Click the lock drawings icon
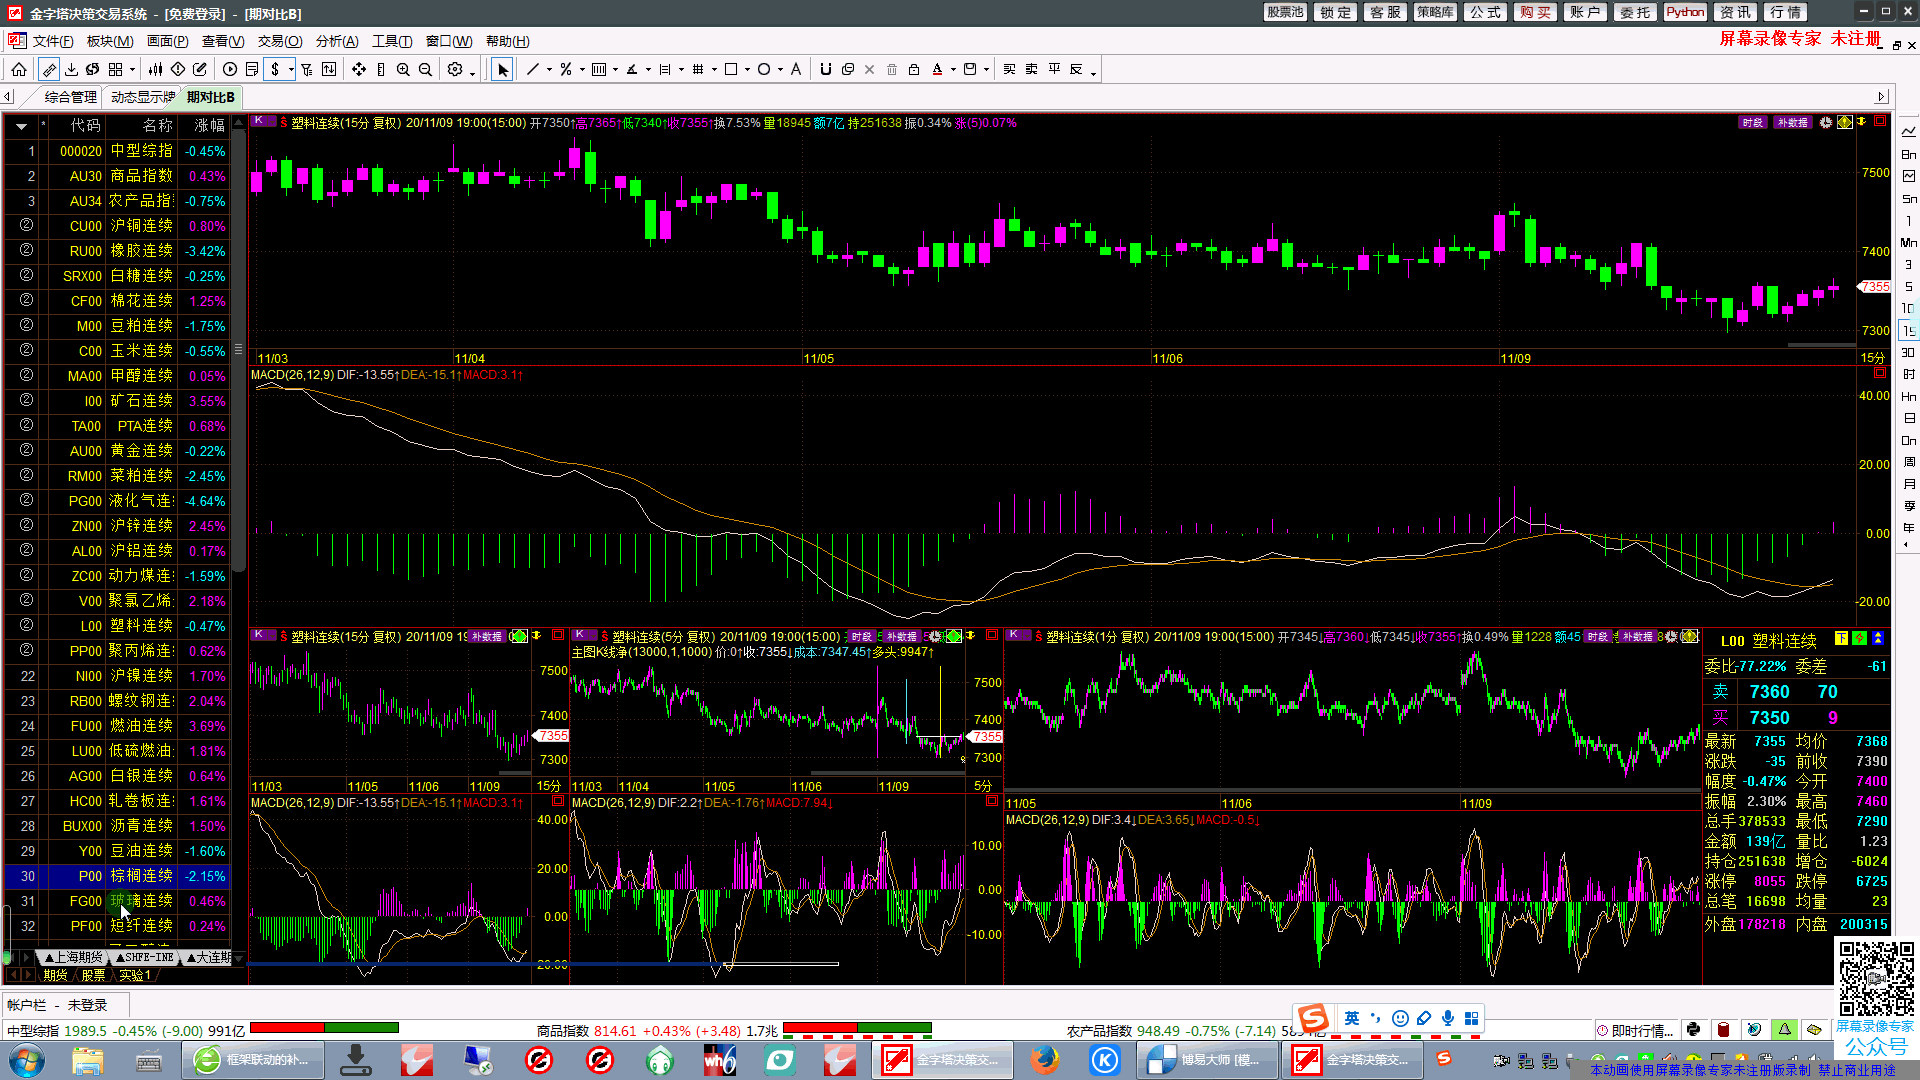Viewport: 1920px width, 1080px height. [x=913, y=69]
